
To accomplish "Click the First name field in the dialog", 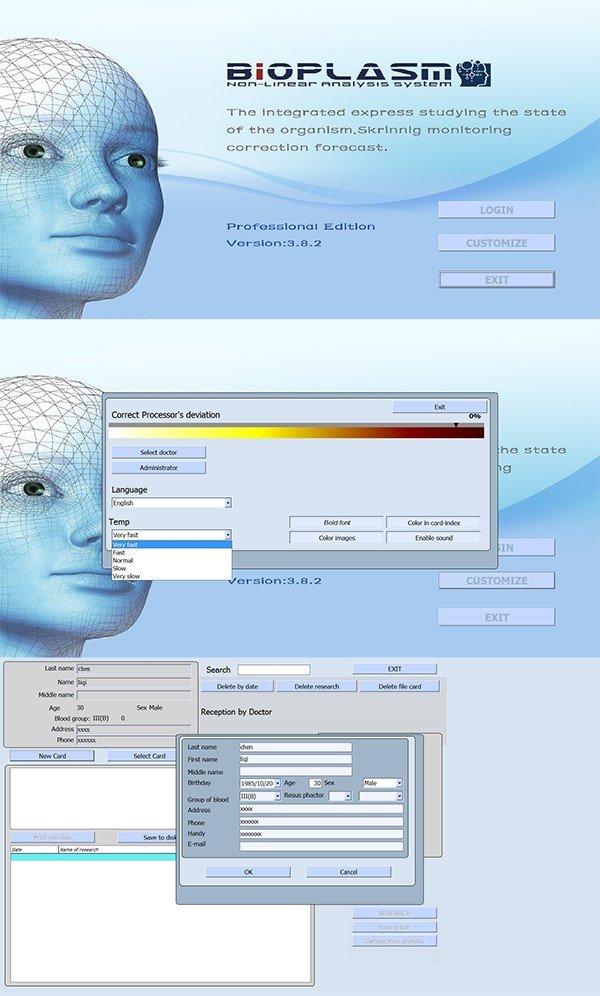I will pyautogui.click(x=295, y=759).
